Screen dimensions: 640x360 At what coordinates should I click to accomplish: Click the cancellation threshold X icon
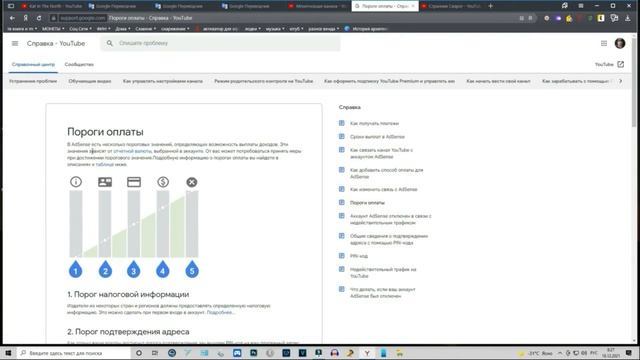coord(192,182)
